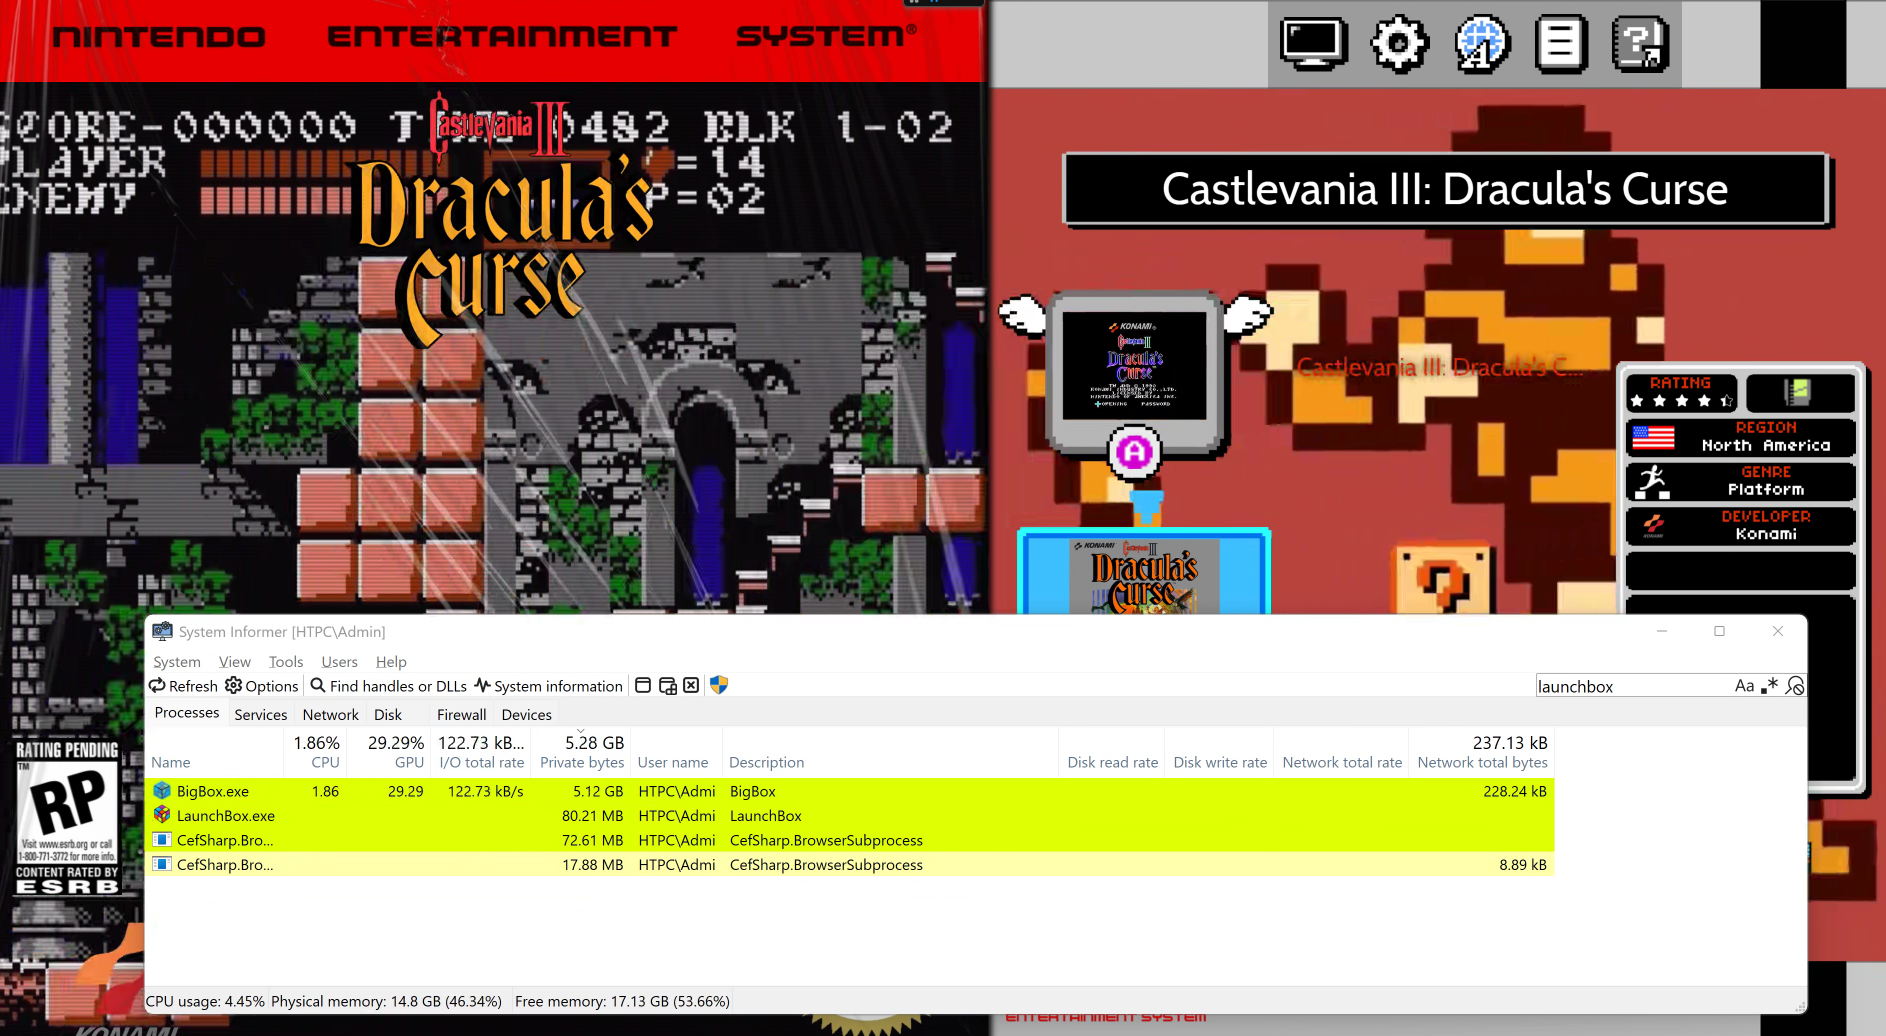Screen dimensions: 1886x1036
Task: Open the Tools menu
Action: (285, 662)
